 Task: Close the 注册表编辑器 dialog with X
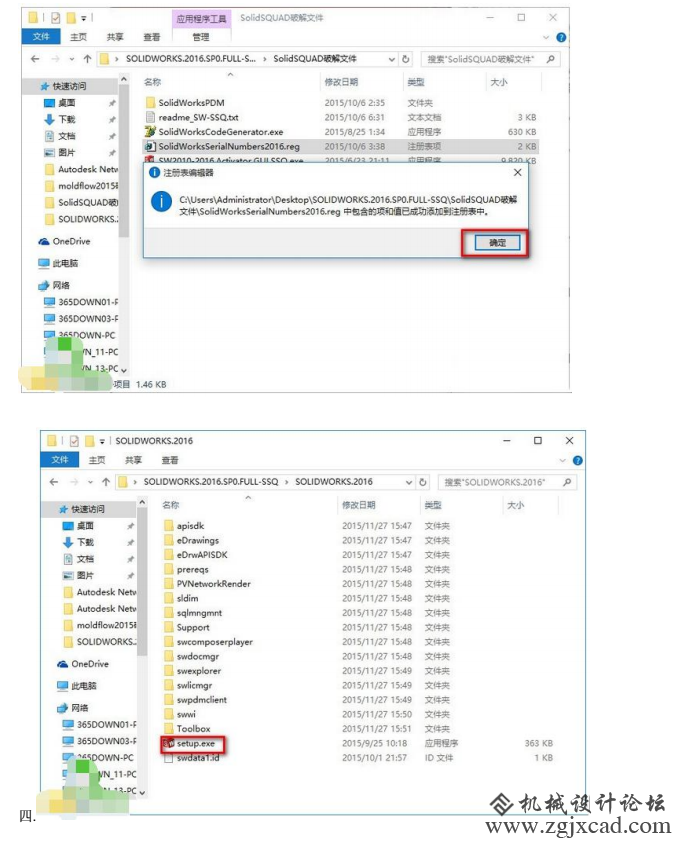coord(518,172)
